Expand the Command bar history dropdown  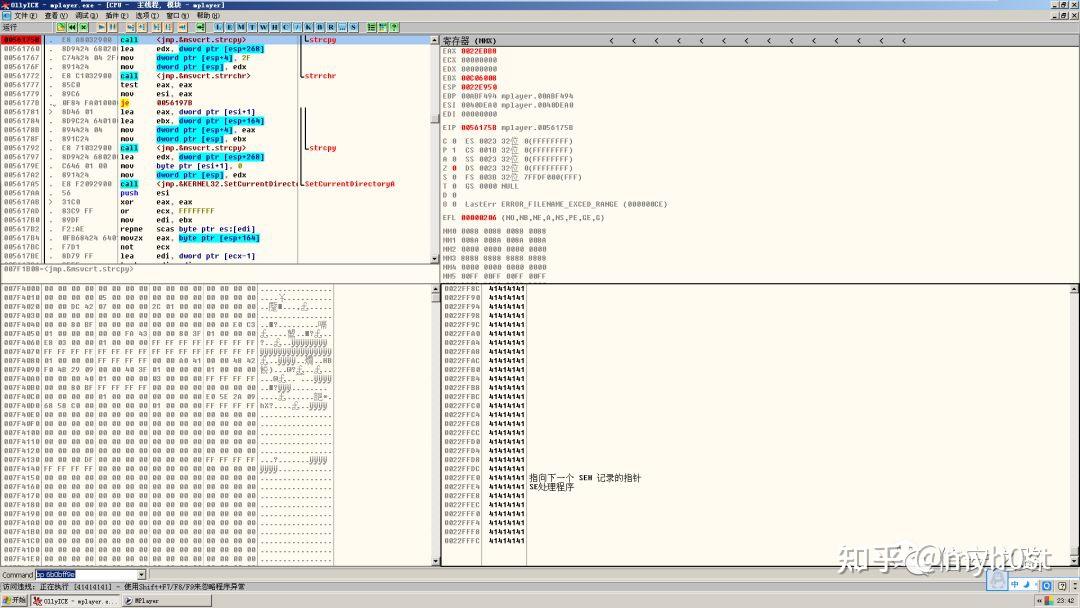141,575
